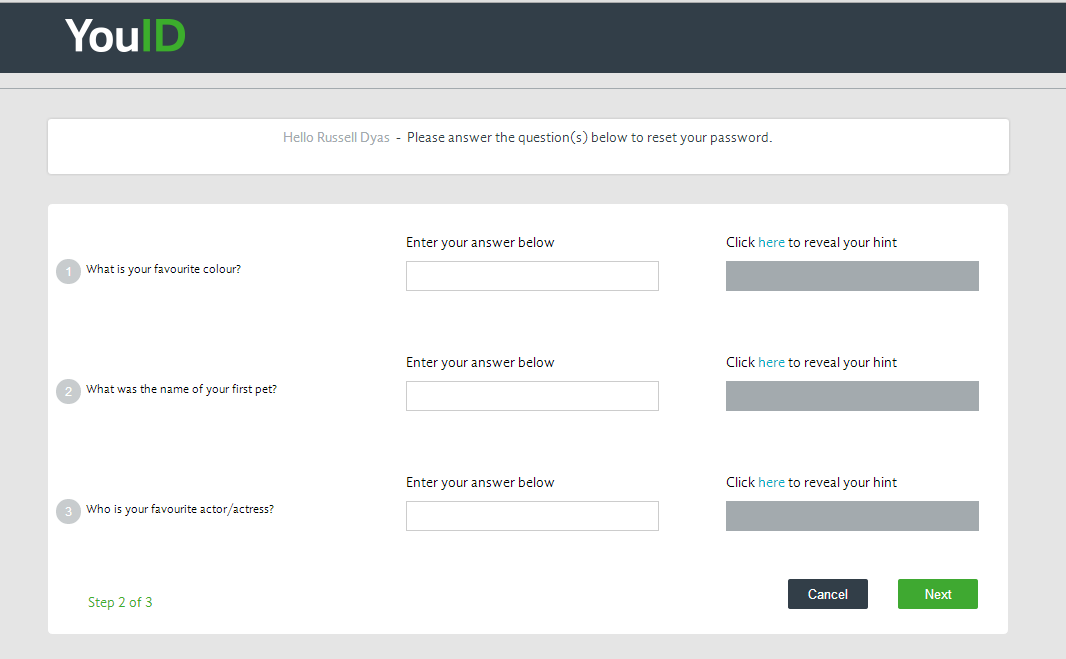Click the number 1 question badge
Screen dimensions: 1066x659
[x=68, y=271]
